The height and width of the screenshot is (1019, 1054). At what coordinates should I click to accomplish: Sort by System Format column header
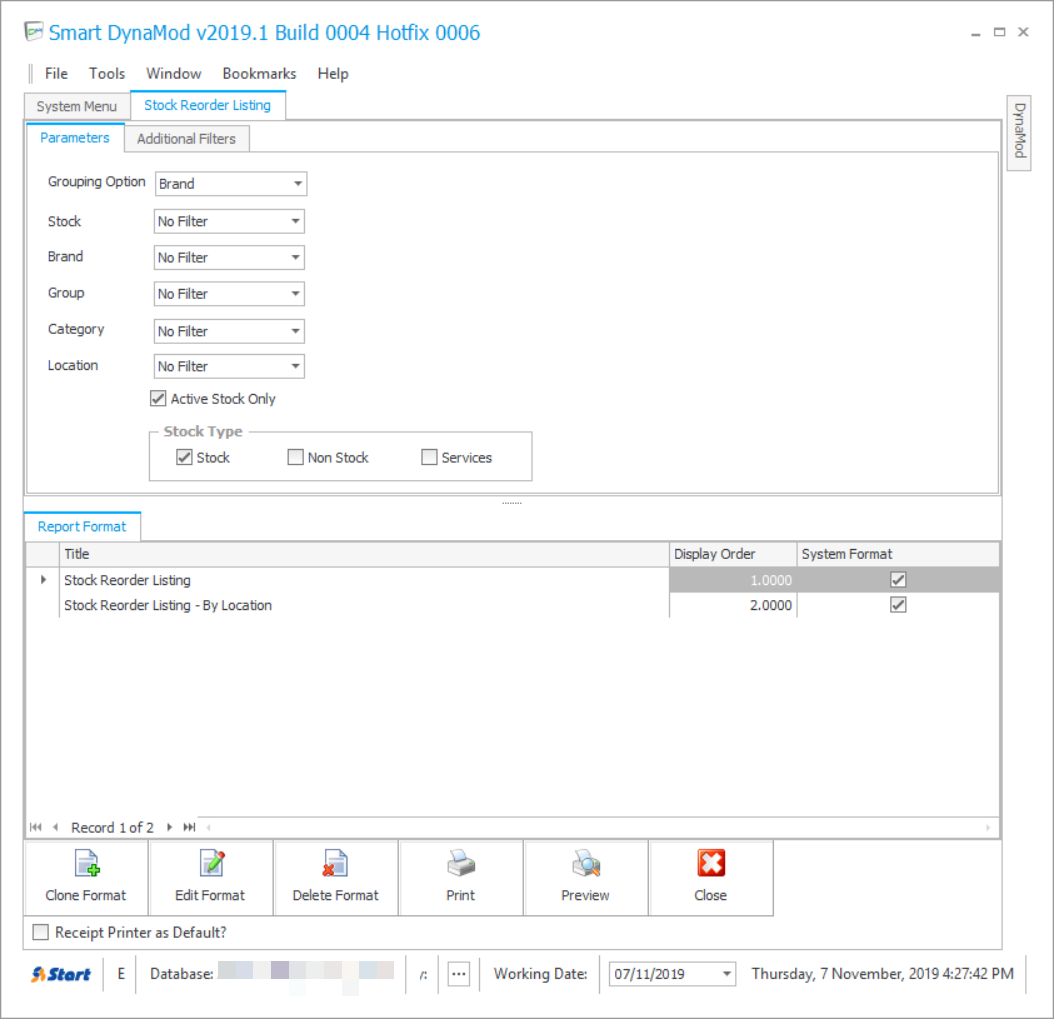(898, 554)
